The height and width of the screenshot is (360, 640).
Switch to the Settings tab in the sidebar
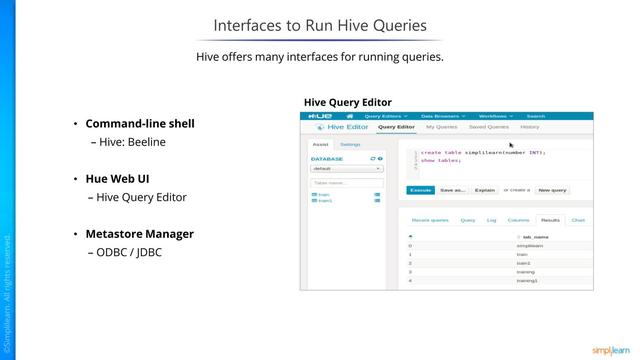tap(350, 144)
